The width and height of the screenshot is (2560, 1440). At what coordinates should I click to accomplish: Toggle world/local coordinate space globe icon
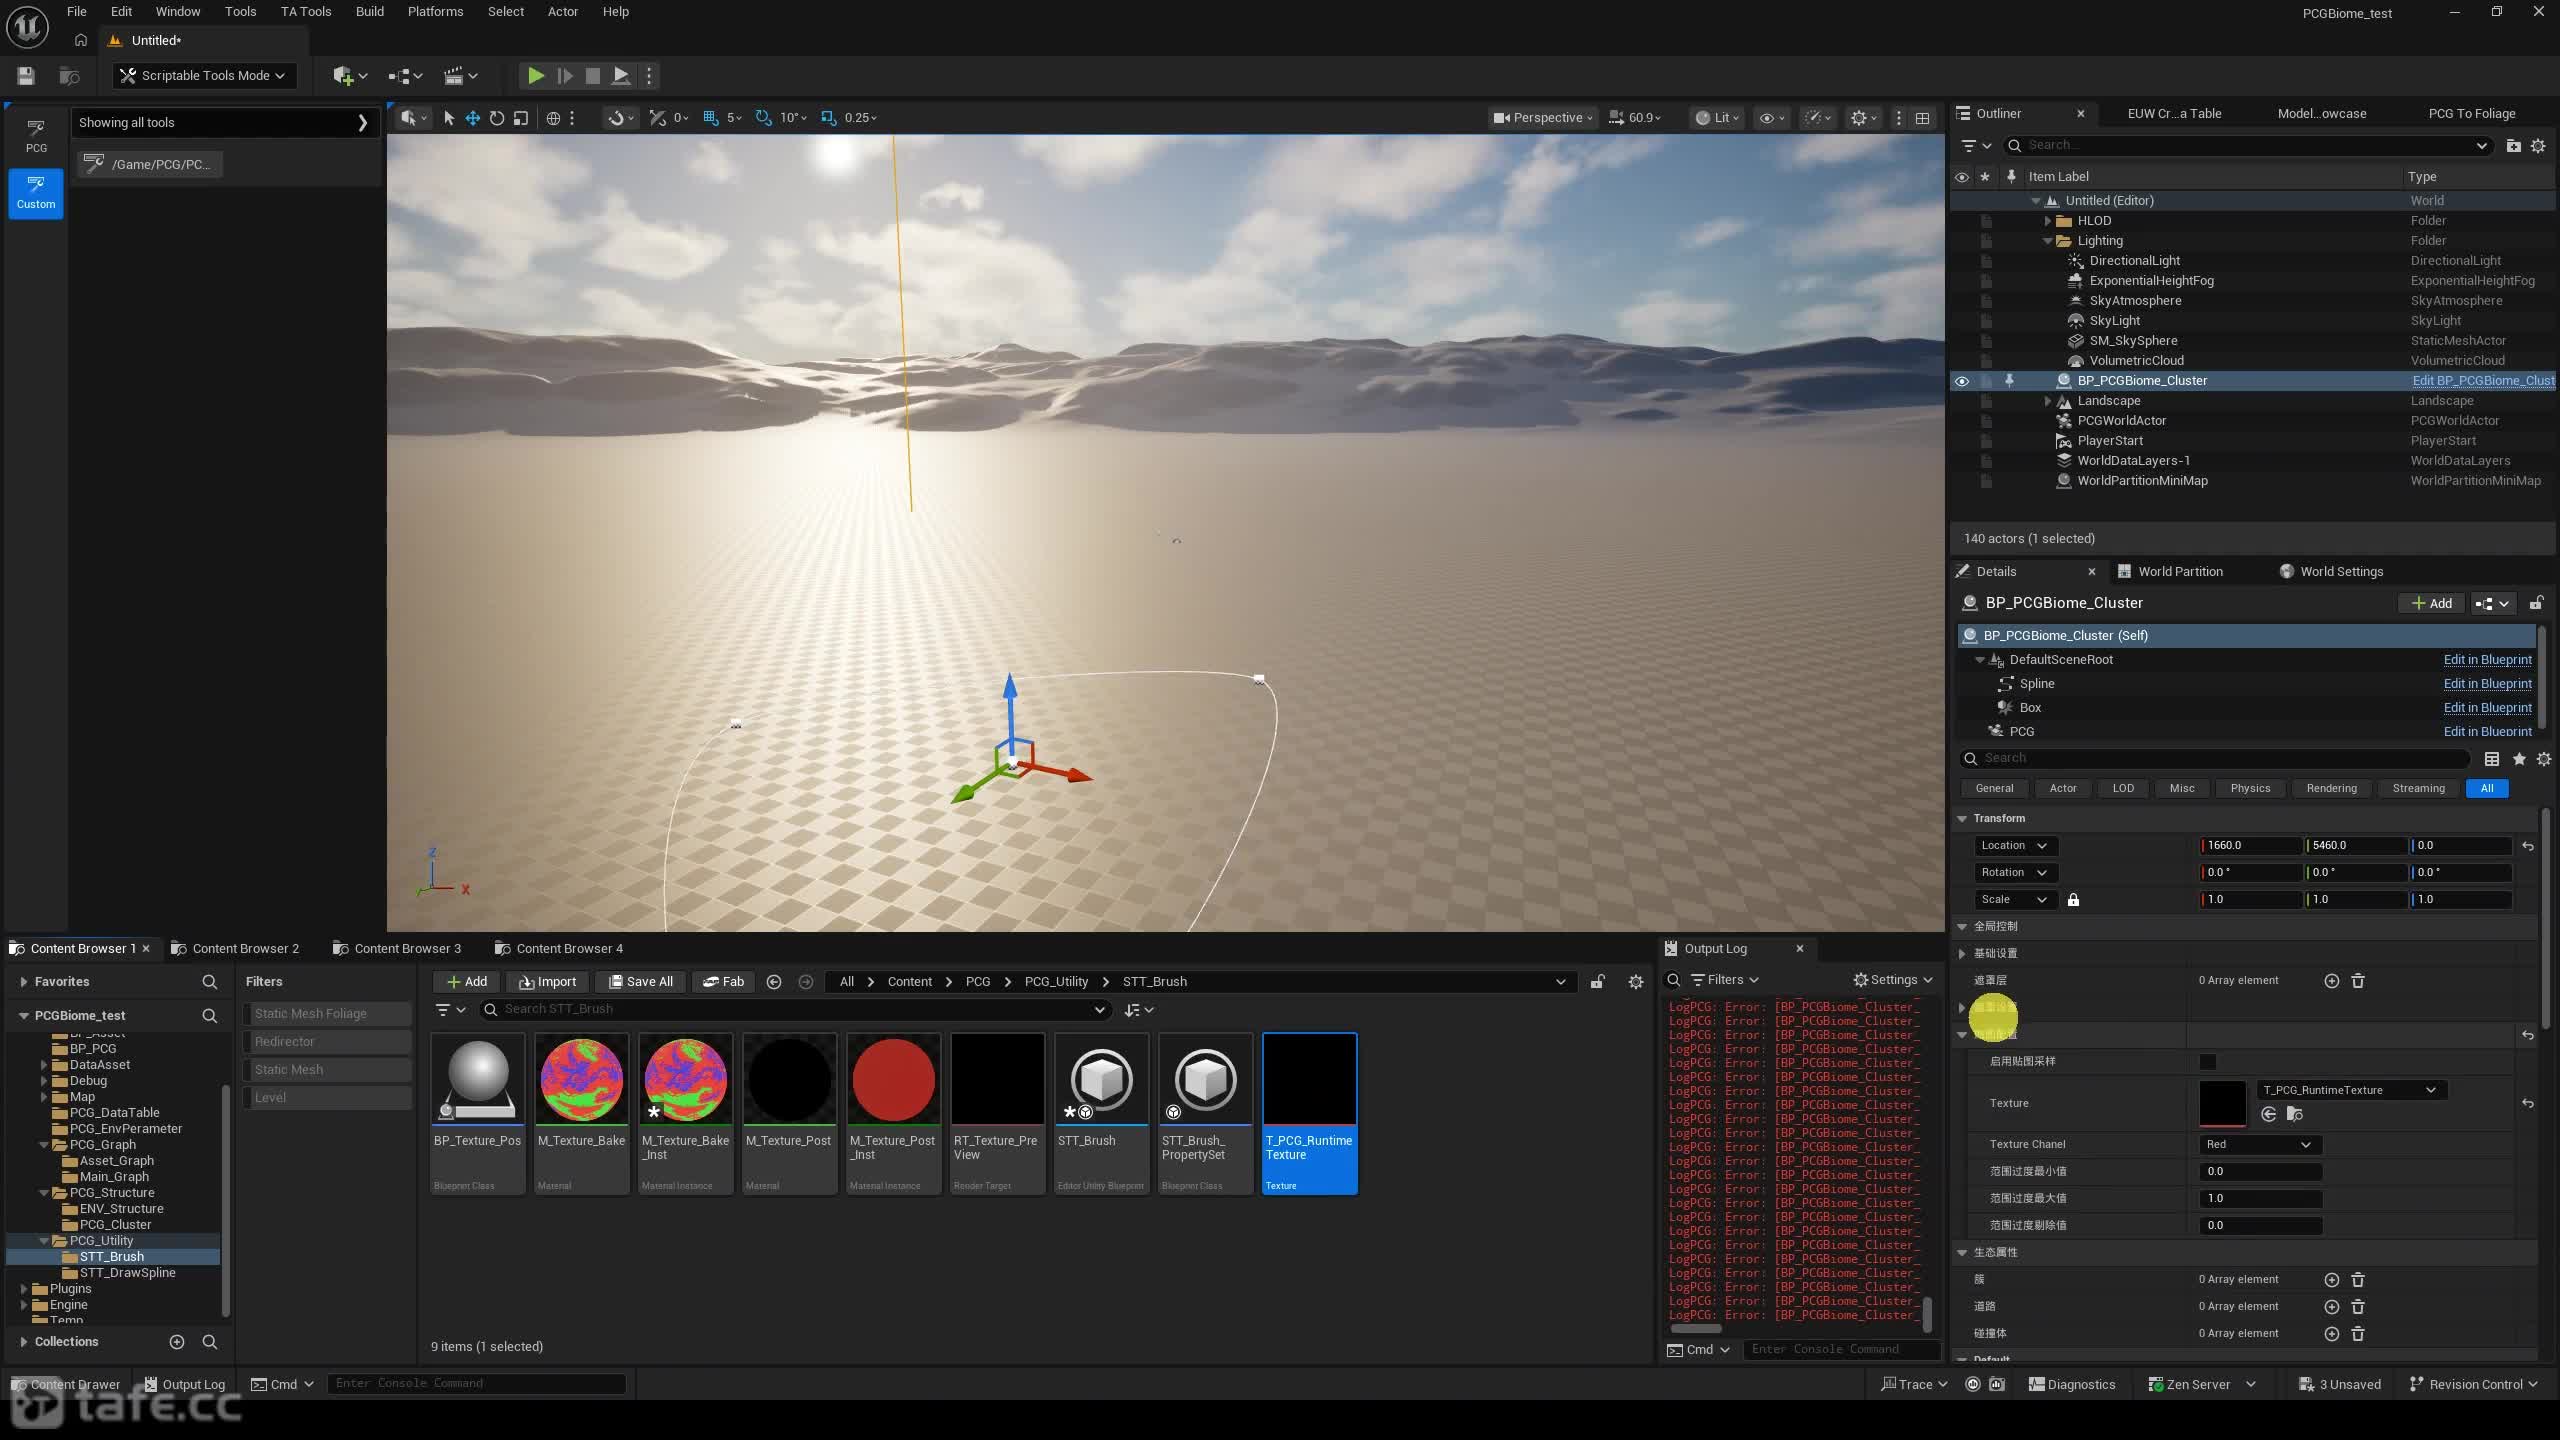pyautogui.click(x=553, y=118)
